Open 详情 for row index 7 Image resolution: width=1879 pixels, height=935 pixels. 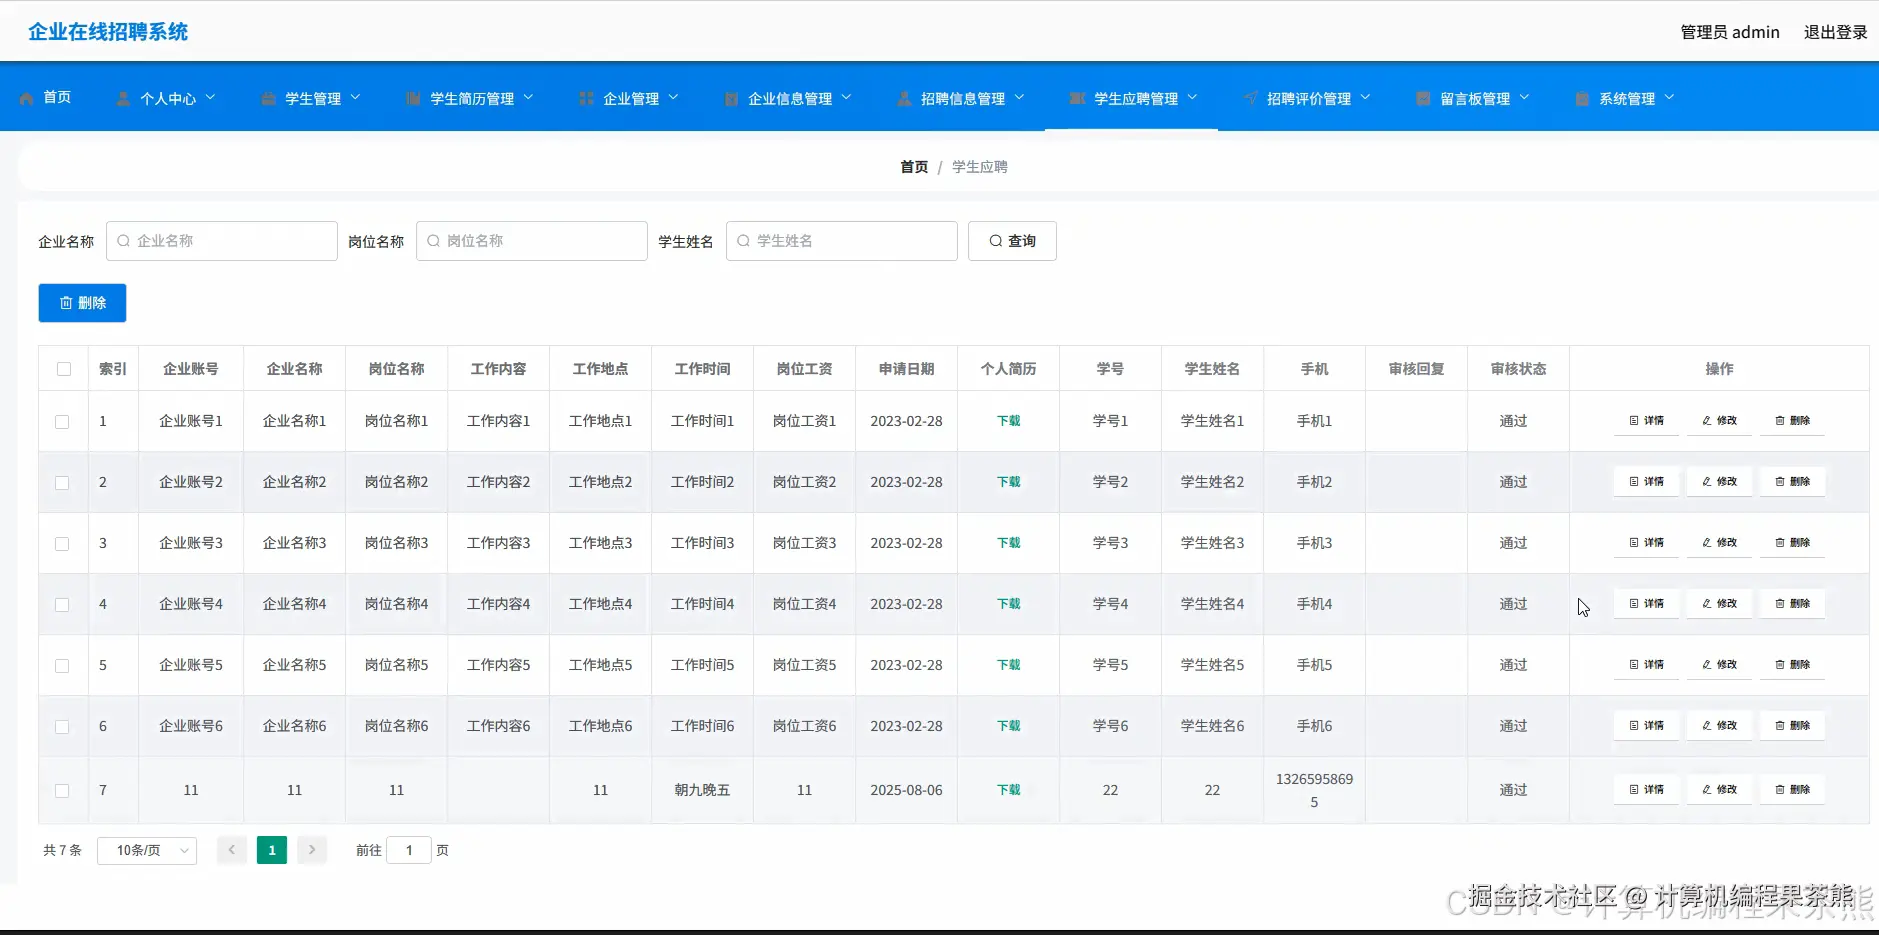pos(1647,790)
